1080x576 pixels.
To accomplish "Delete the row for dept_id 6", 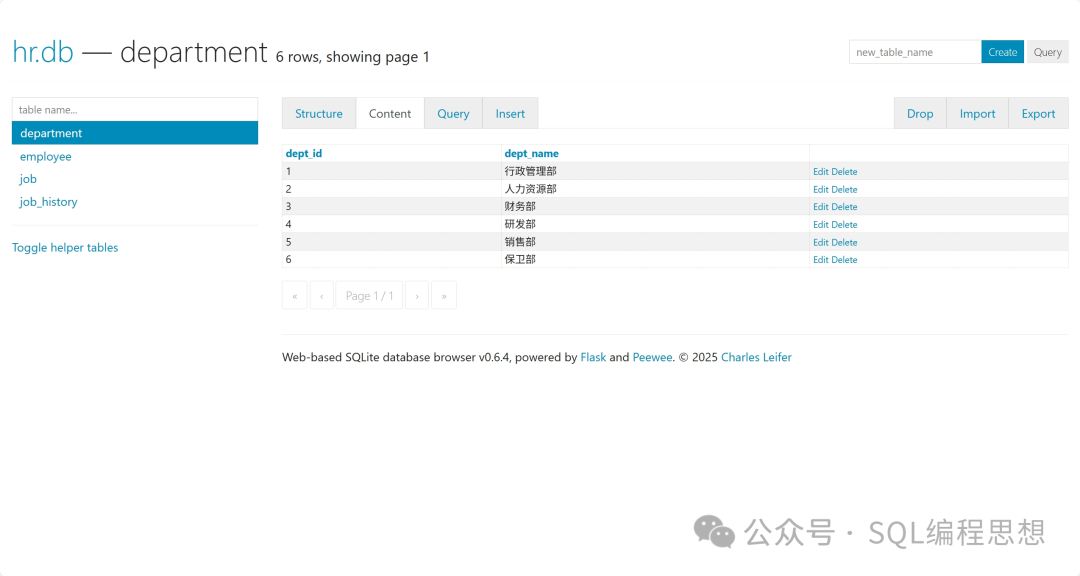I will (845, 260).
